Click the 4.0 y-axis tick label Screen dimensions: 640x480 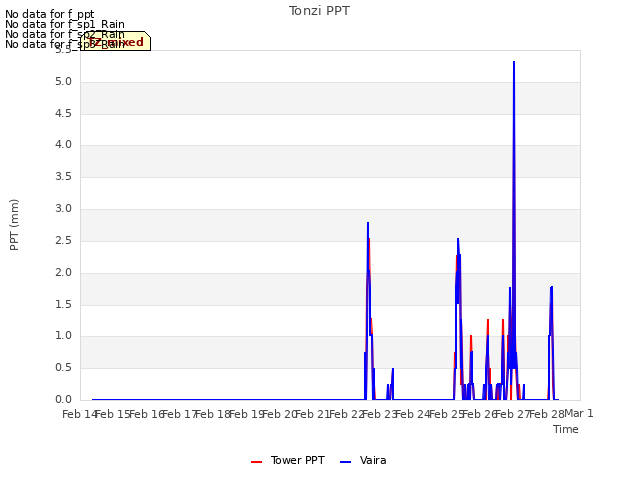[63, 145]
